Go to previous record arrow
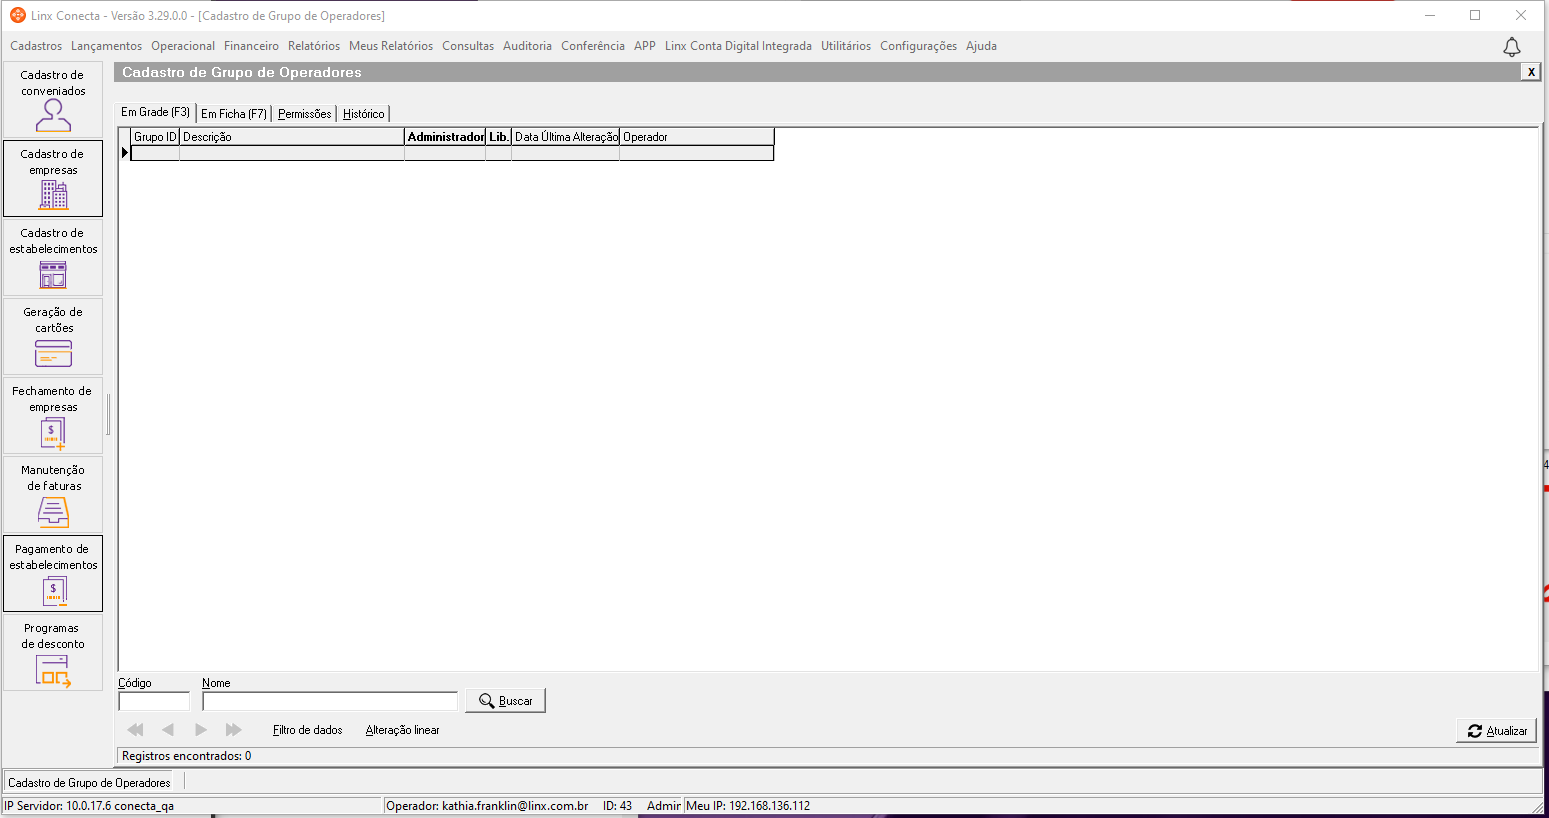This screenshot has height=818, width=1549. pos(168,730)
